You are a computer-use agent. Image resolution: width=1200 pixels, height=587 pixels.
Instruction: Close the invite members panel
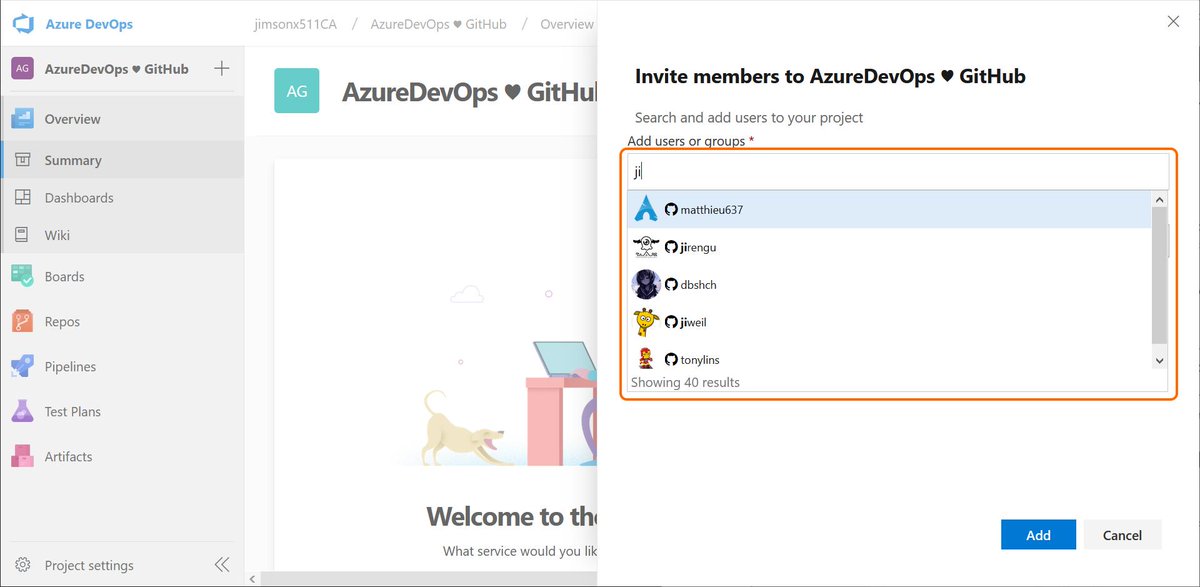pyautogui.click(x=1174, y=21)
